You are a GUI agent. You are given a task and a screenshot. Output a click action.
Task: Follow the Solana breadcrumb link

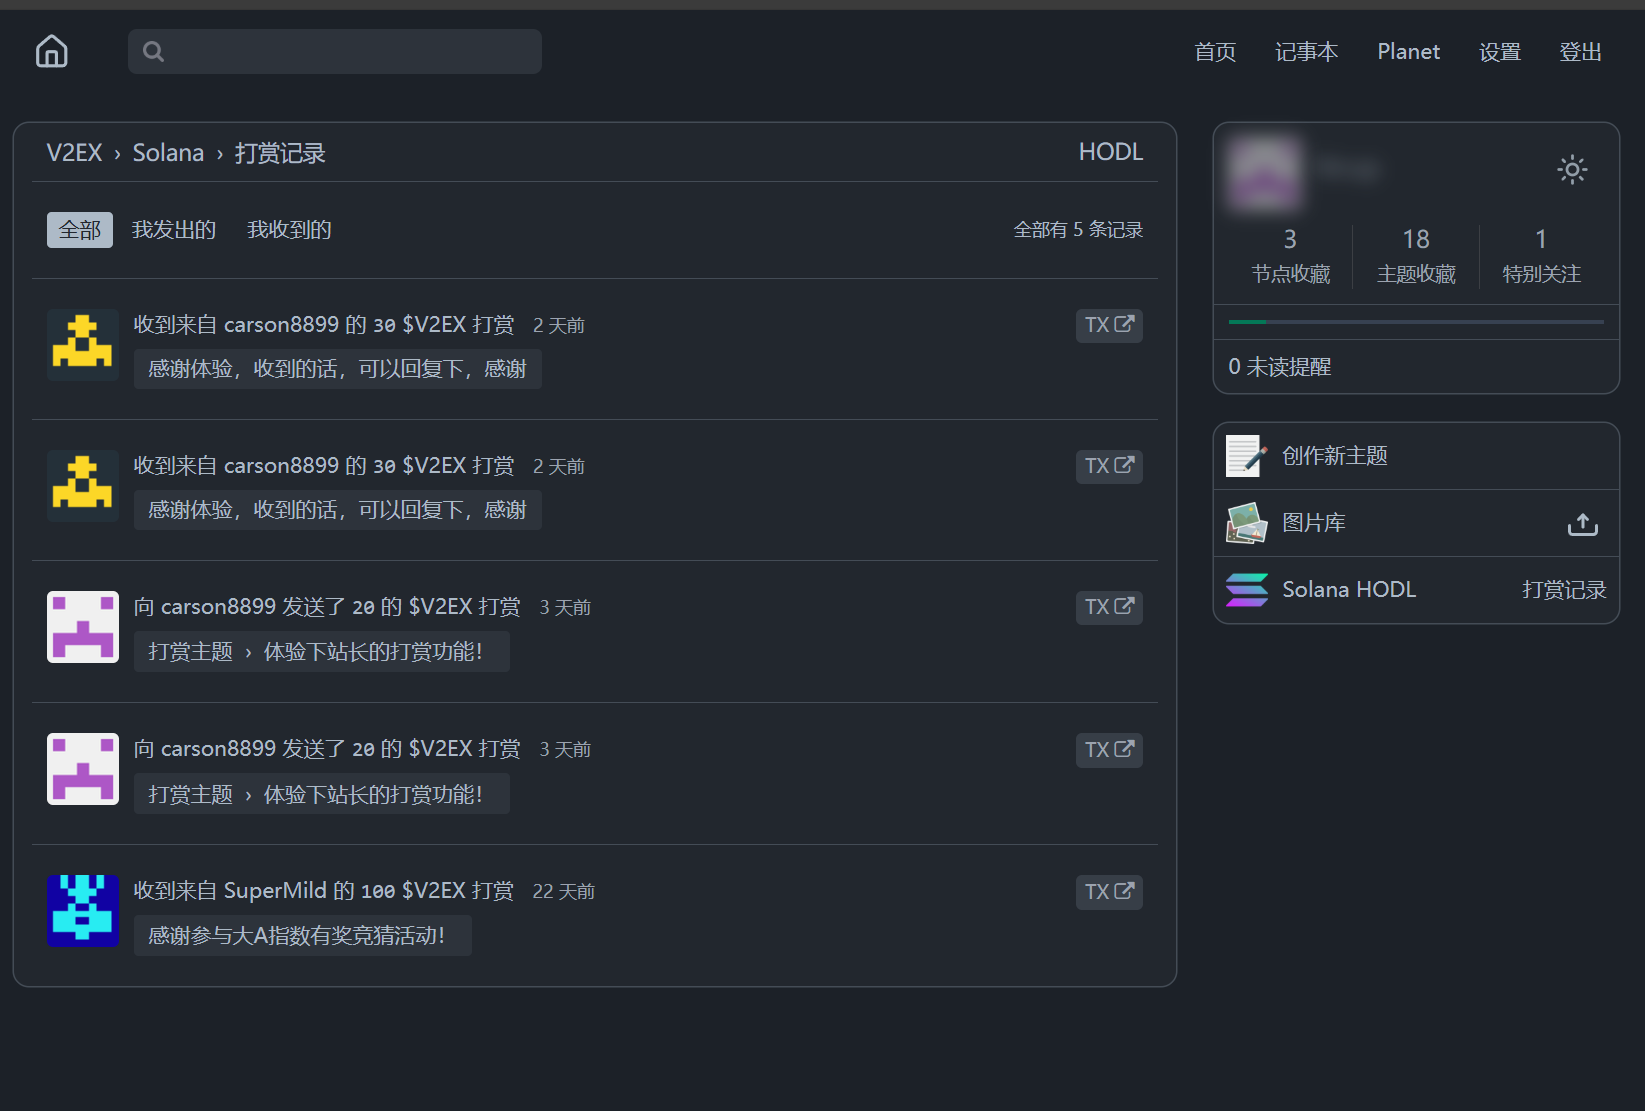click(168, 153)
